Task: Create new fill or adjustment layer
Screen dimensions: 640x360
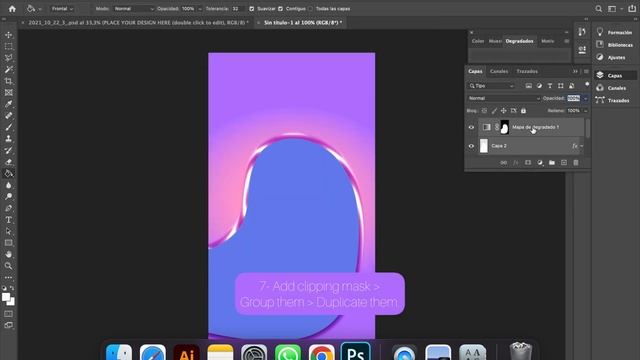Action: [540, 162]
